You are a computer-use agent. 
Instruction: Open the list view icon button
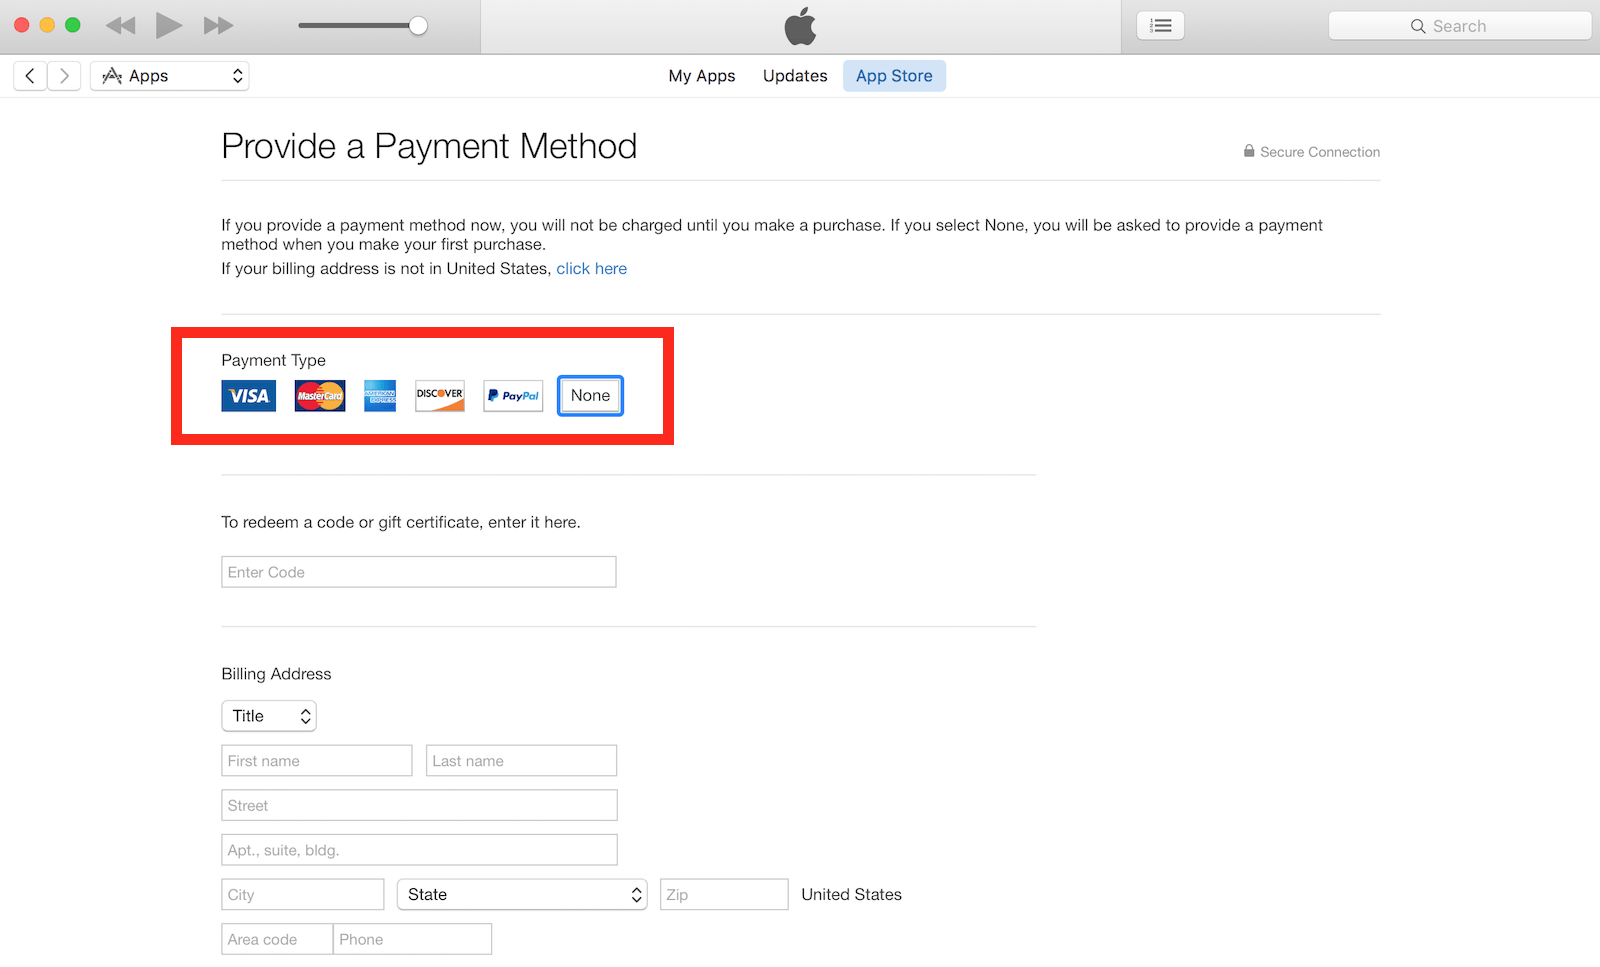tap(1160, 26)
